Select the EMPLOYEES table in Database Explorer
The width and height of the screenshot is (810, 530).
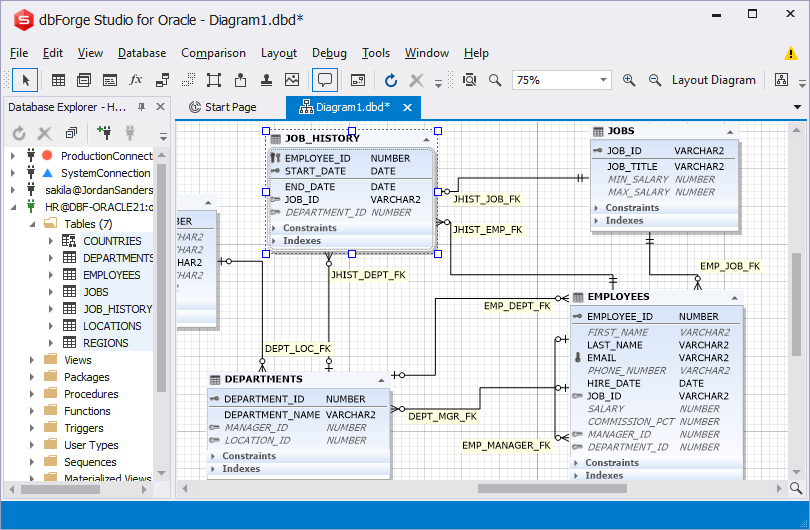point(111,275)
